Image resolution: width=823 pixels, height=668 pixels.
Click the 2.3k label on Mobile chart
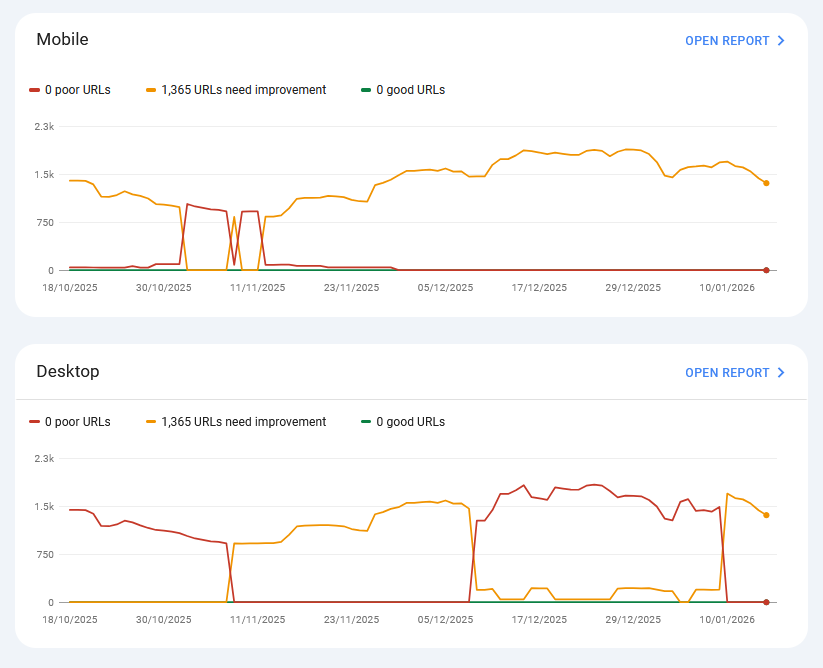tap(45, 126)
